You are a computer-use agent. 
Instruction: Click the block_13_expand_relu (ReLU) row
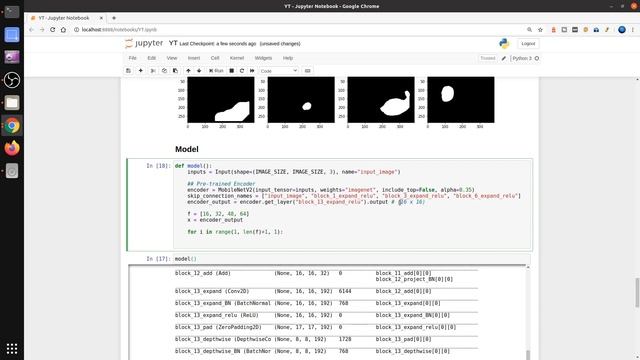[326, 315]
